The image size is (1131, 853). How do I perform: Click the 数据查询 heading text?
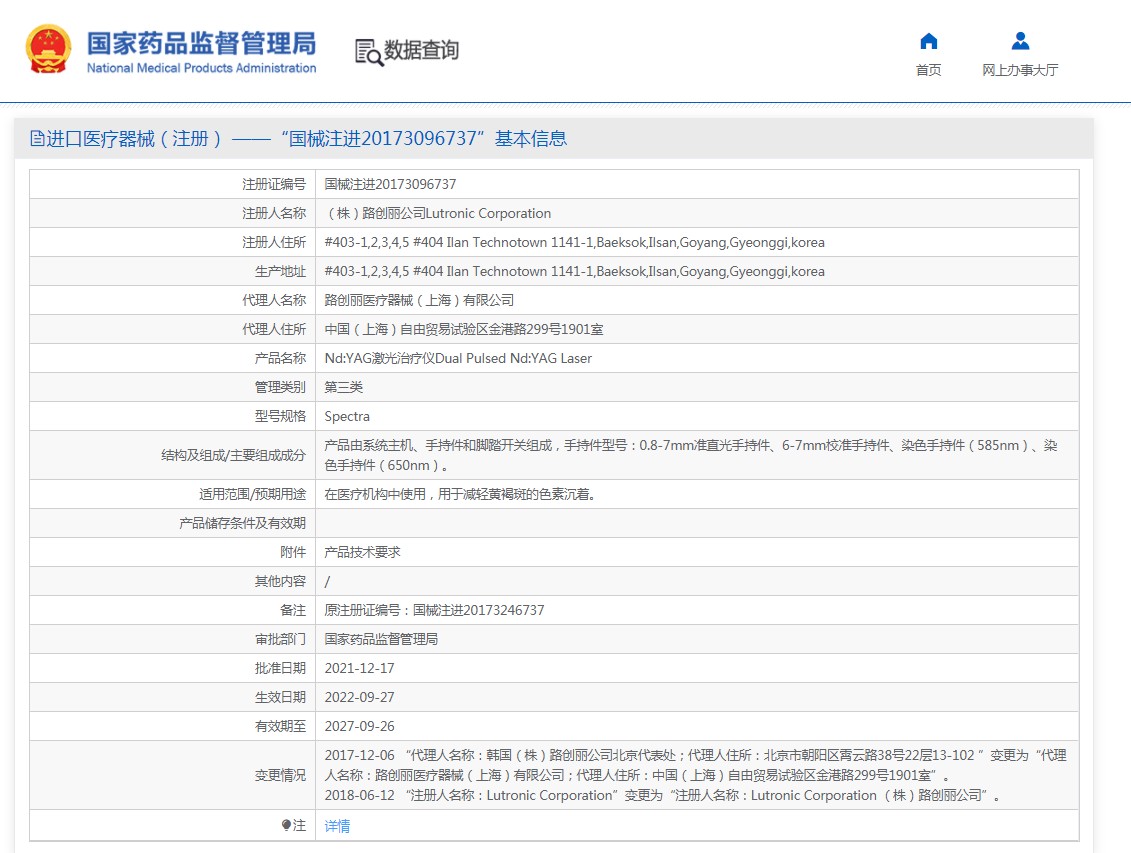421,50
